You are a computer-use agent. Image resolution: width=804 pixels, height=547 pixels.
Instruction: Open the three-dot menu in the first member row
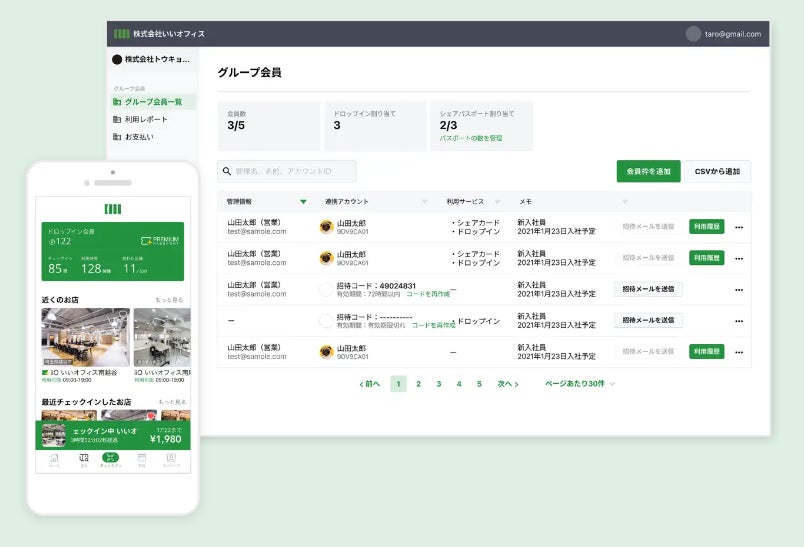pyautogui.click(x=739, y=227)
